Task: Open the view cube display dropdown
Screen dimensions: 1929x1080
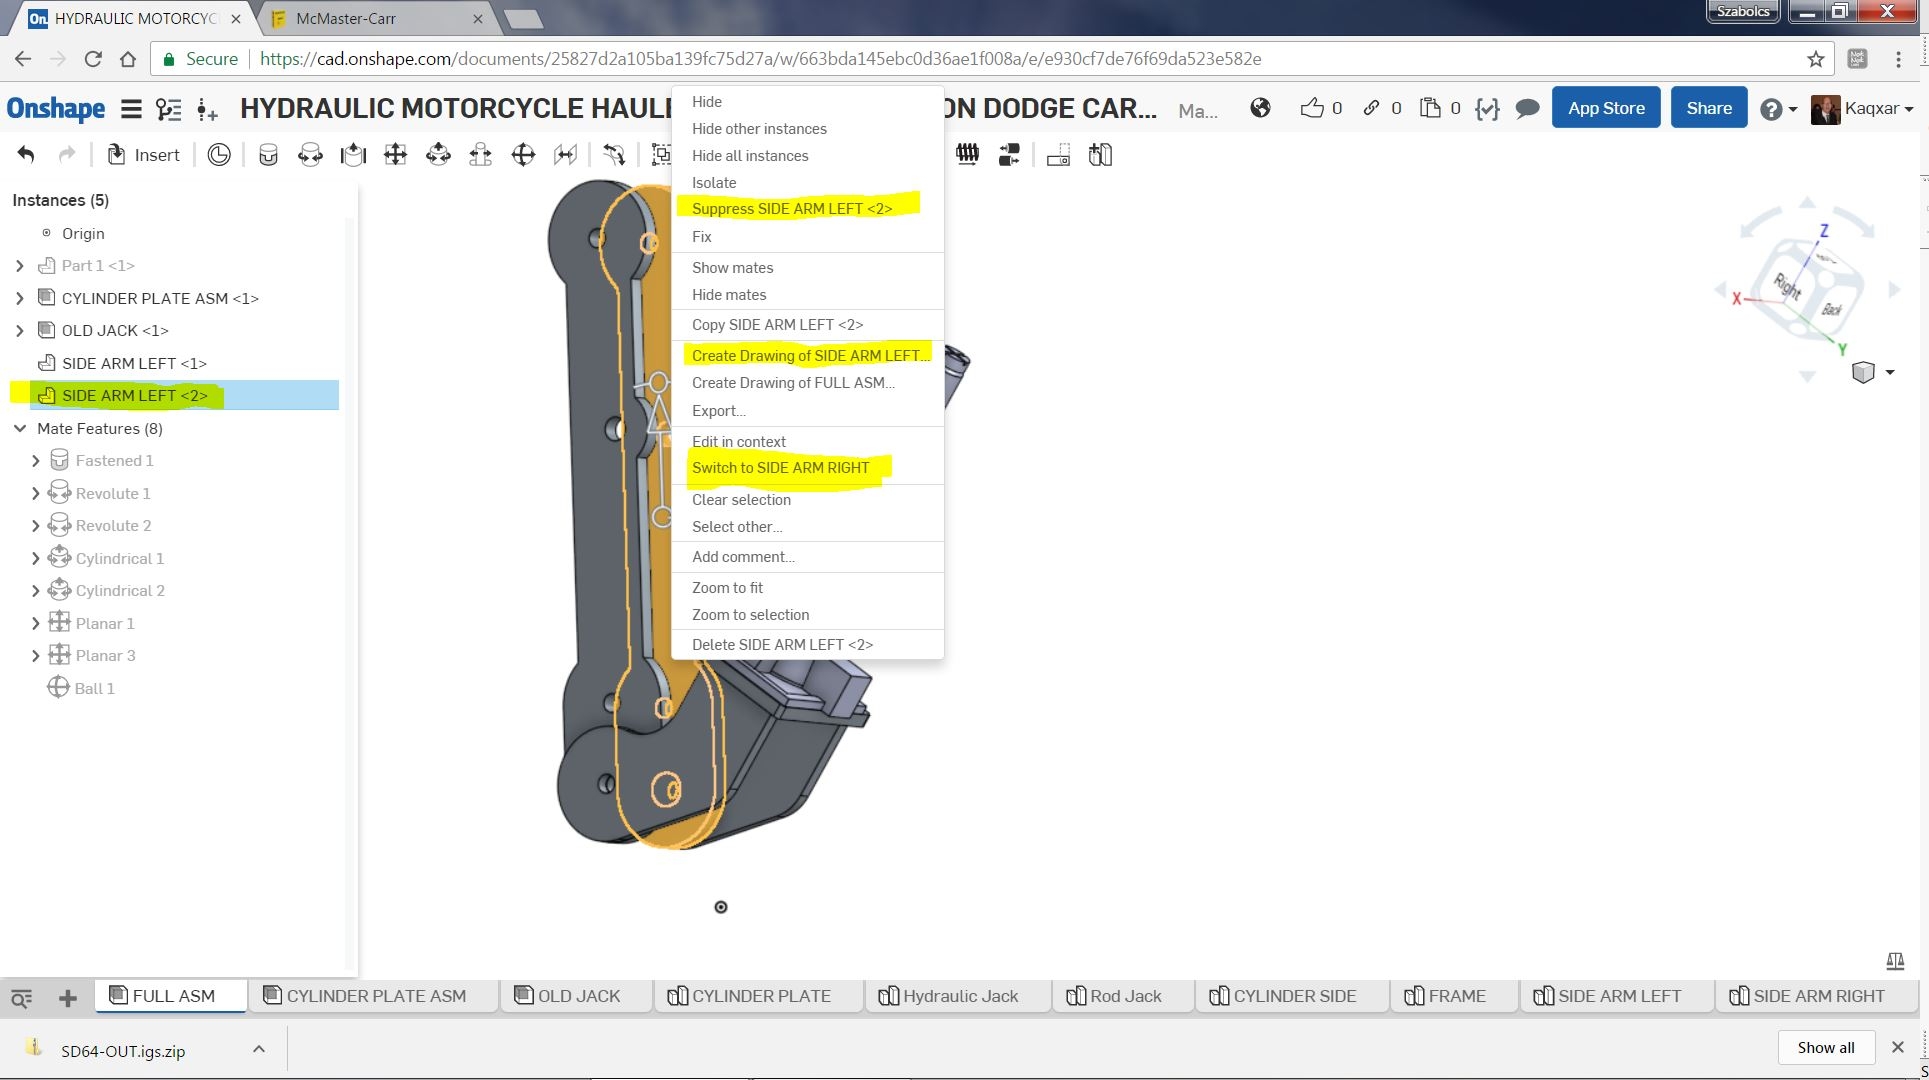Action: pyautogui.click(x=1889, y=372)
